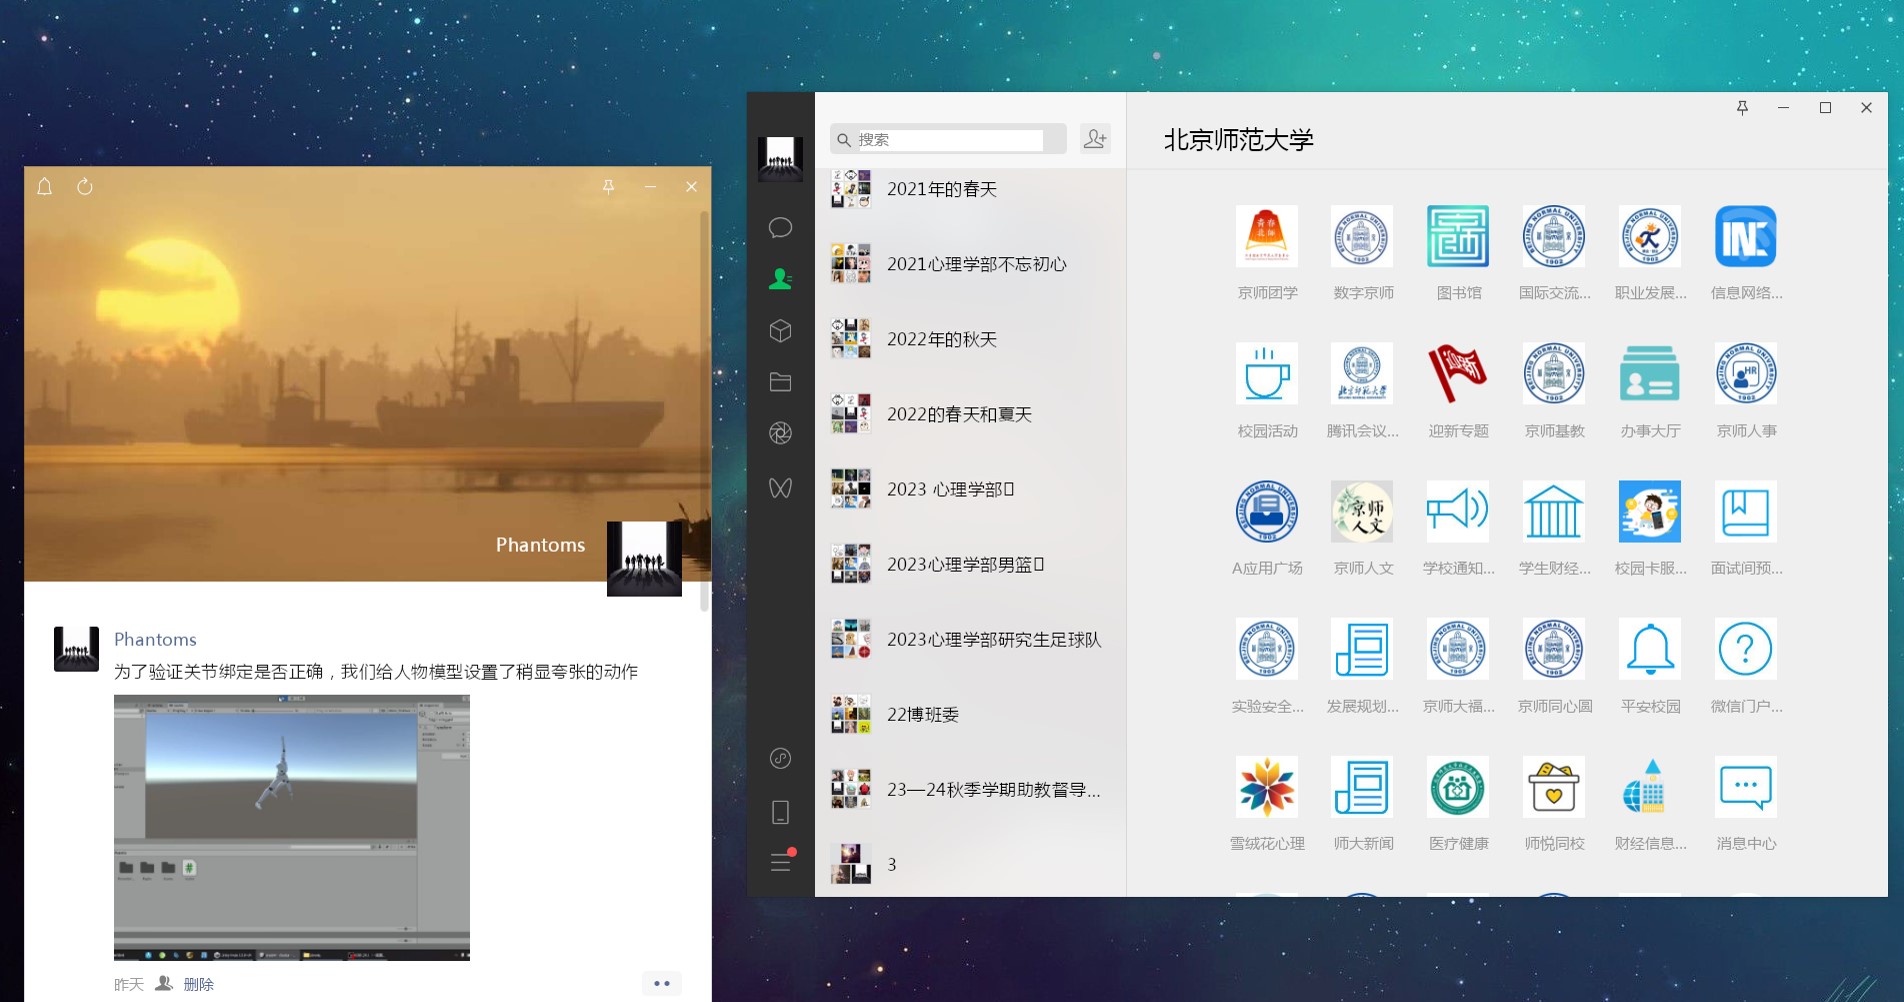Open the aperture moments sidebar icon
This screenshot has height=1002, width=1904.
pos(780,433)
